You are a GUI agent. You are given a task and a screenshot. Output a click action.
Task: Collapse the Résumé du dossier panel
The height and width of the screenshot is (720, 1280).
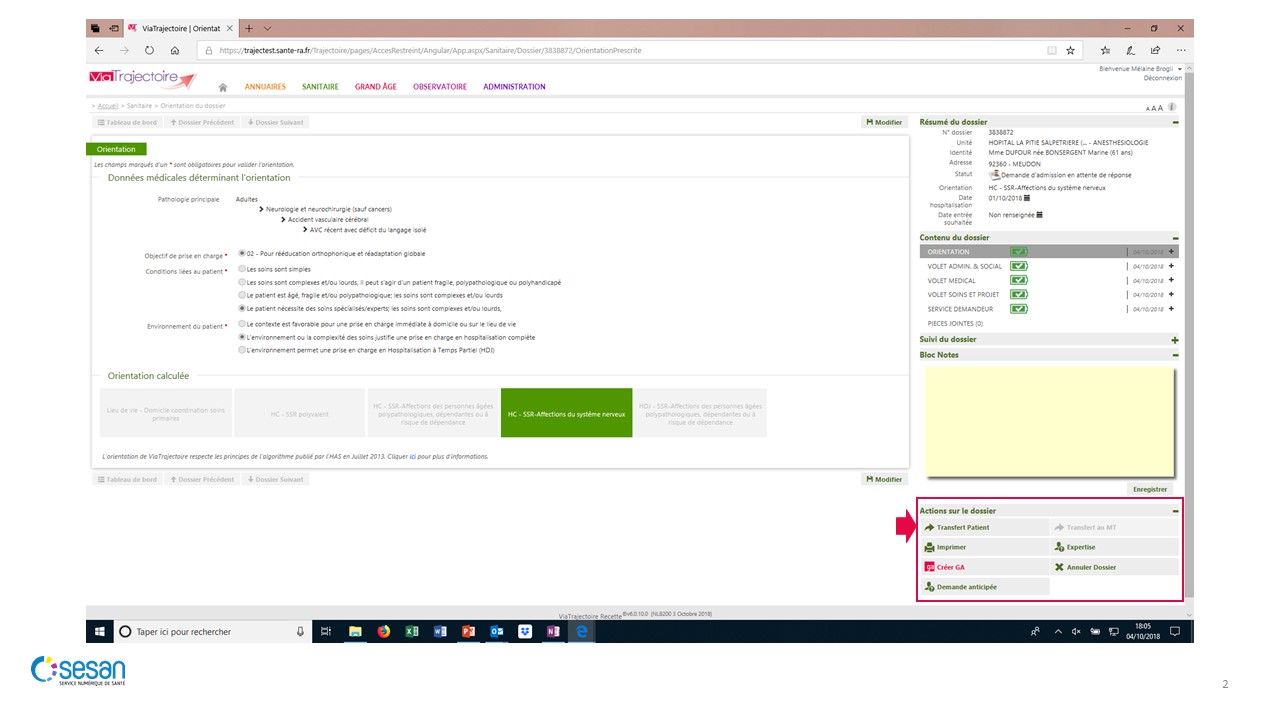coord(1175,122)
